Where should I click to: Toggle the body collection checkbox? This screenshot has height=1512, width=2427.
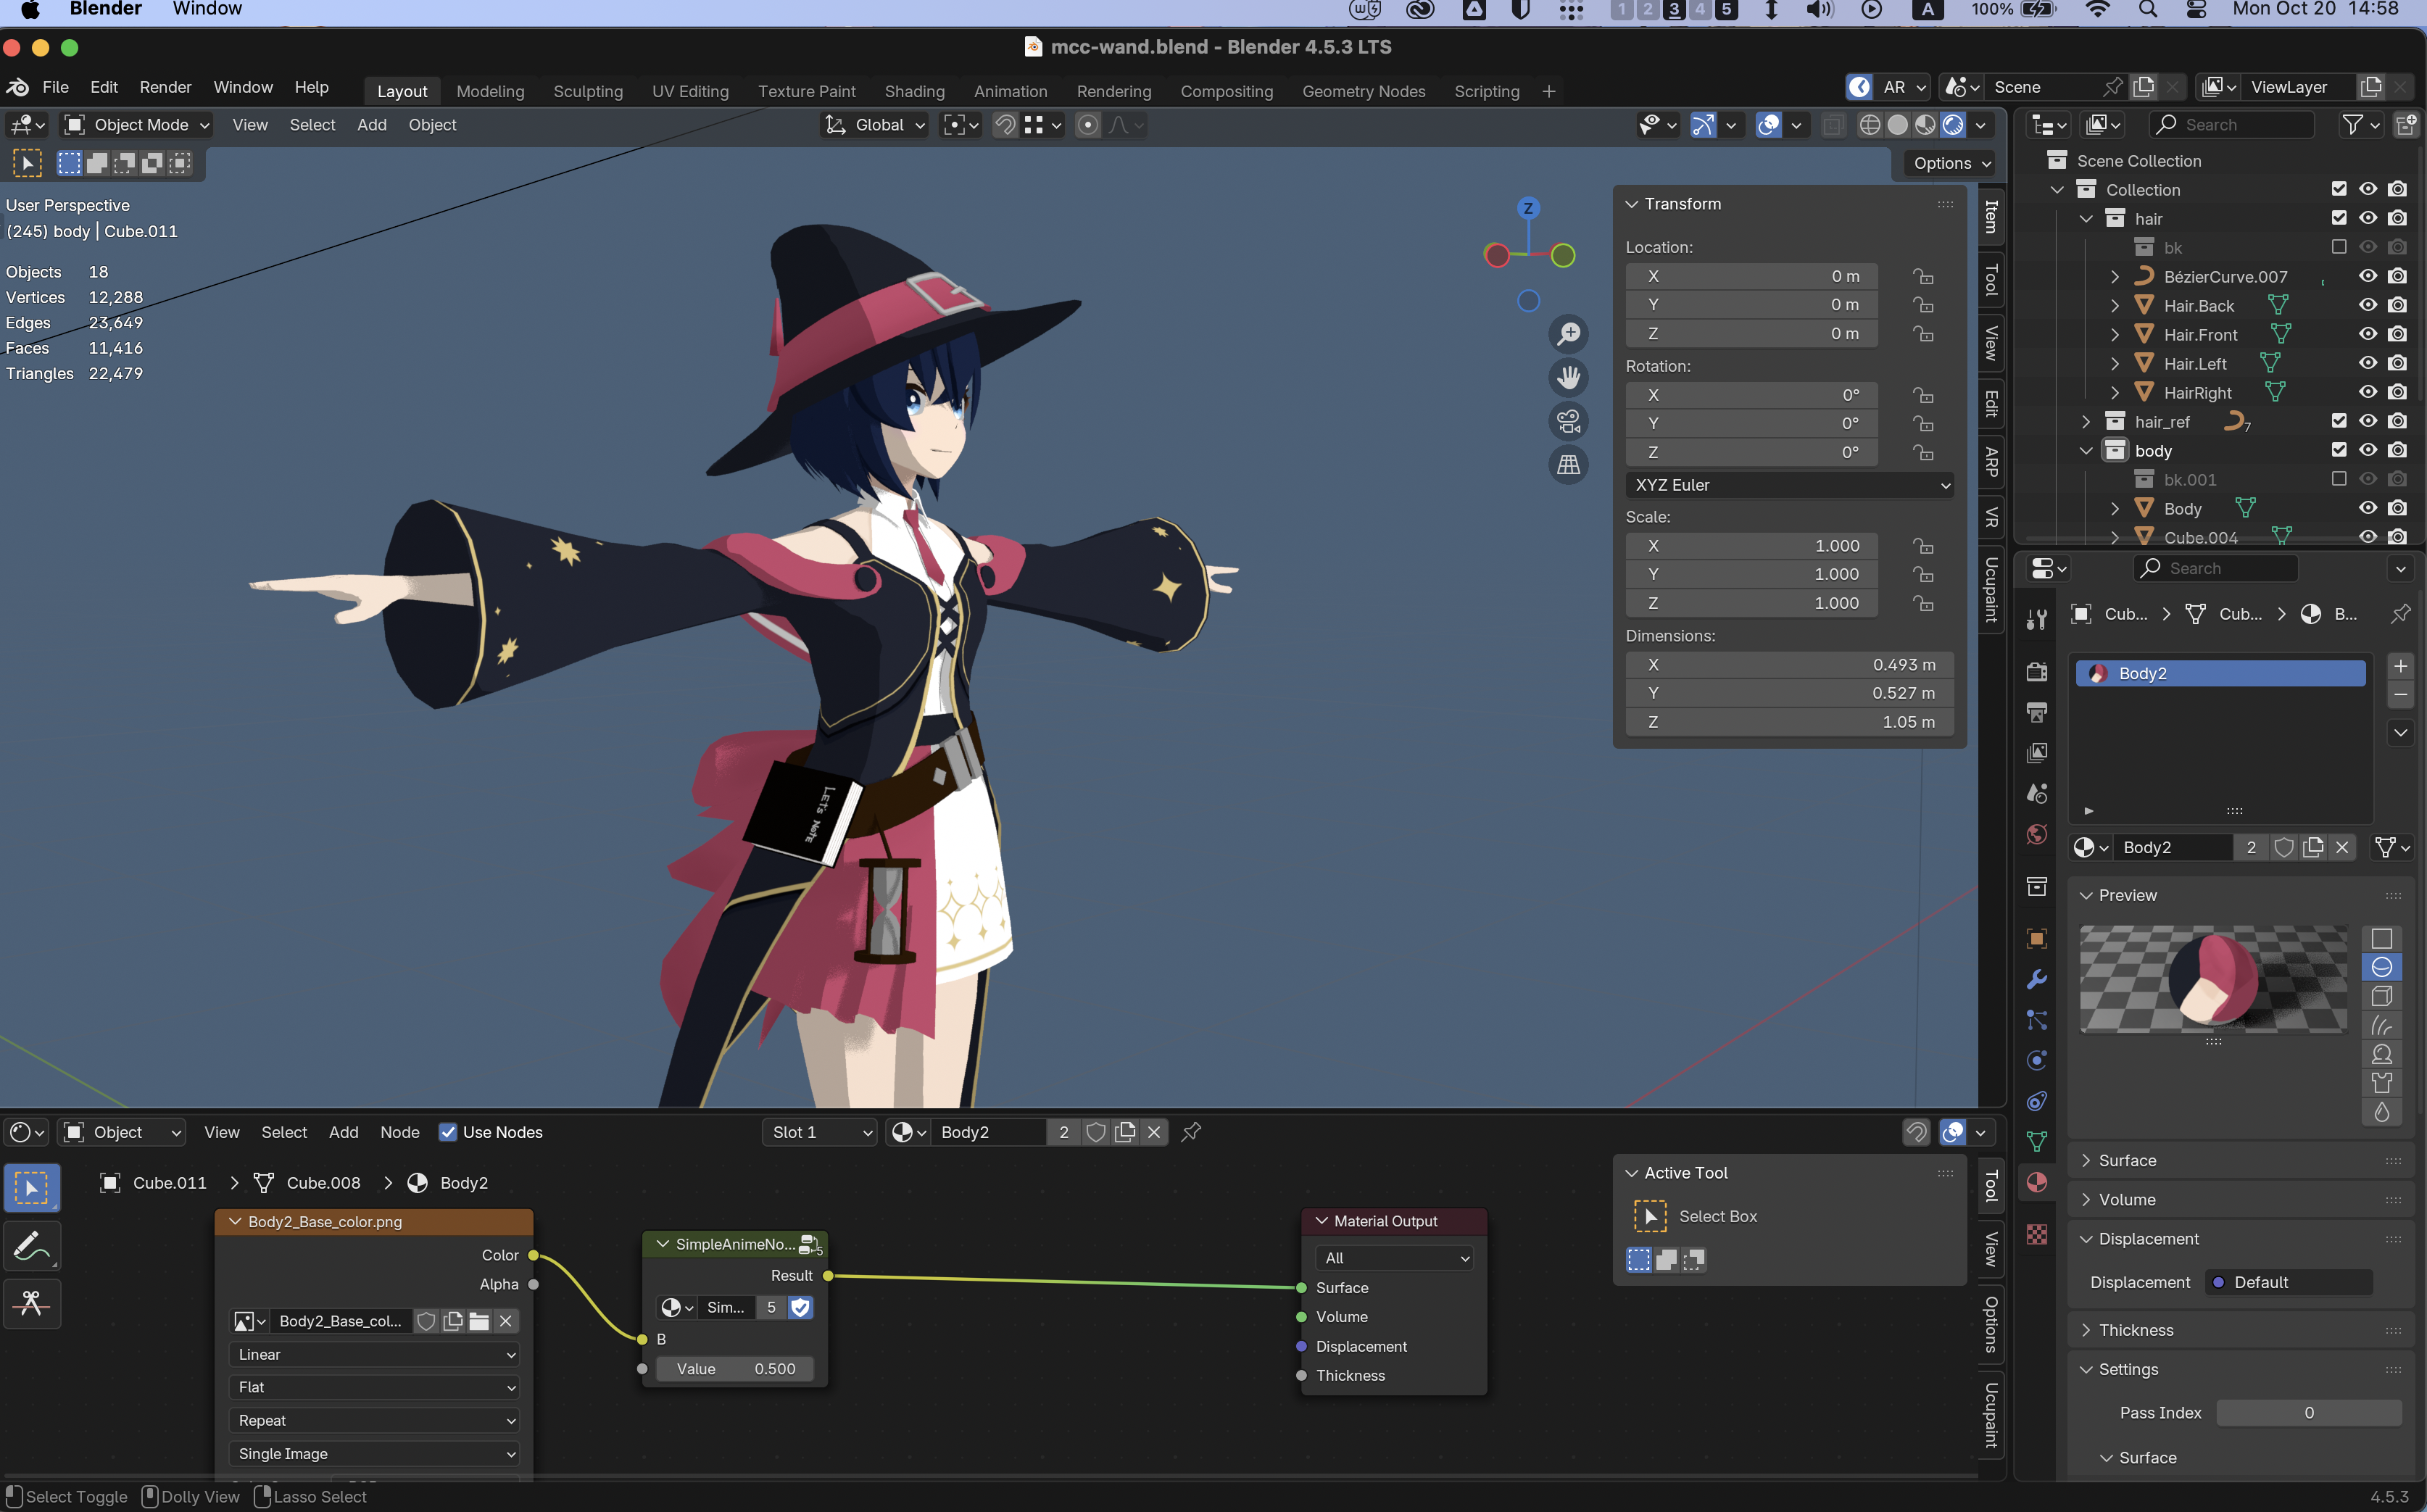(2339, 450)
